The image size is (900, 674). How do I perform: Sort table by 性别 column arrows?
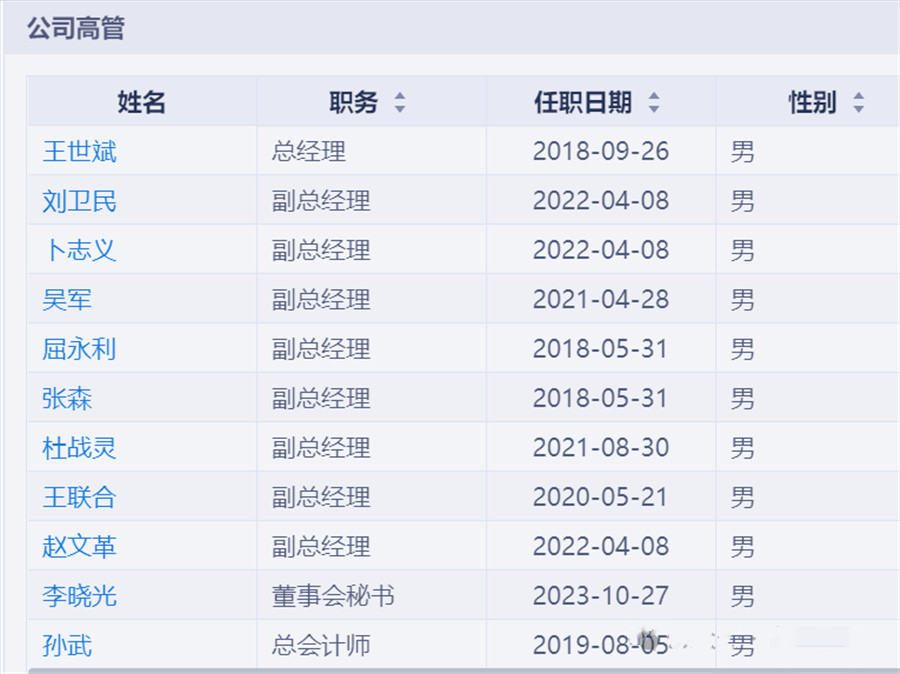coord(859,102)
